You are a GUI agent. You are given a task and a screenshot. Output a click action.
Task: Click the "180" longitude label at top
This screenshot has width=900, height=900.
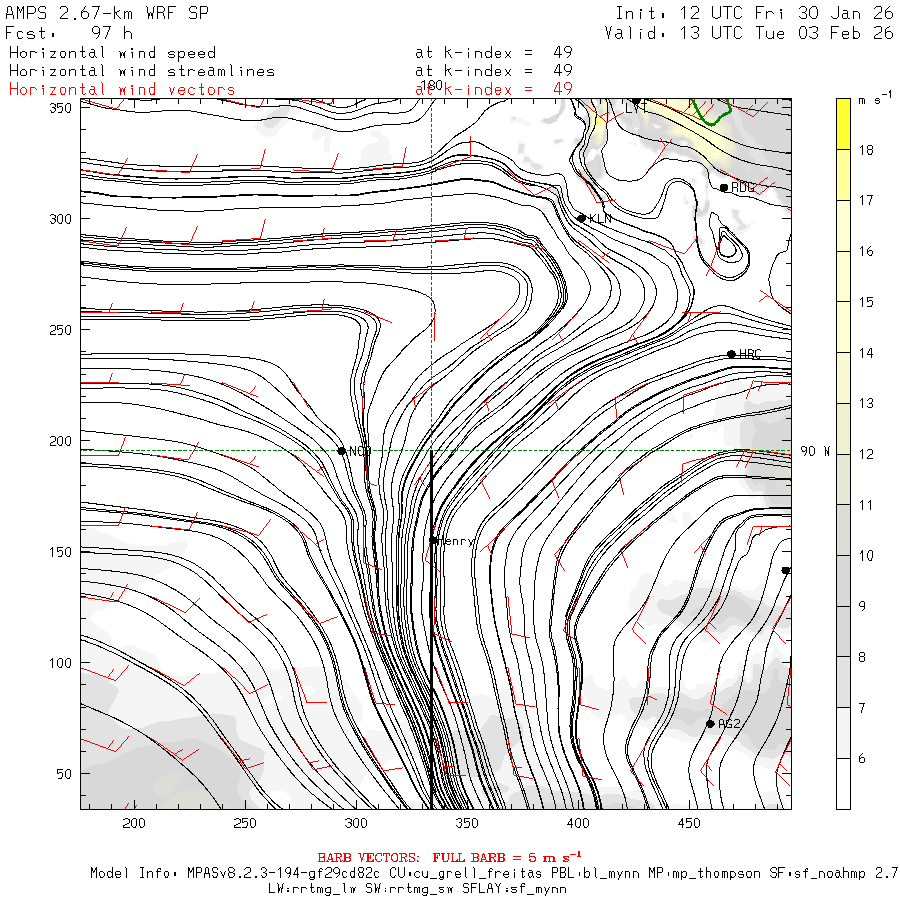(x=432, y=86)
